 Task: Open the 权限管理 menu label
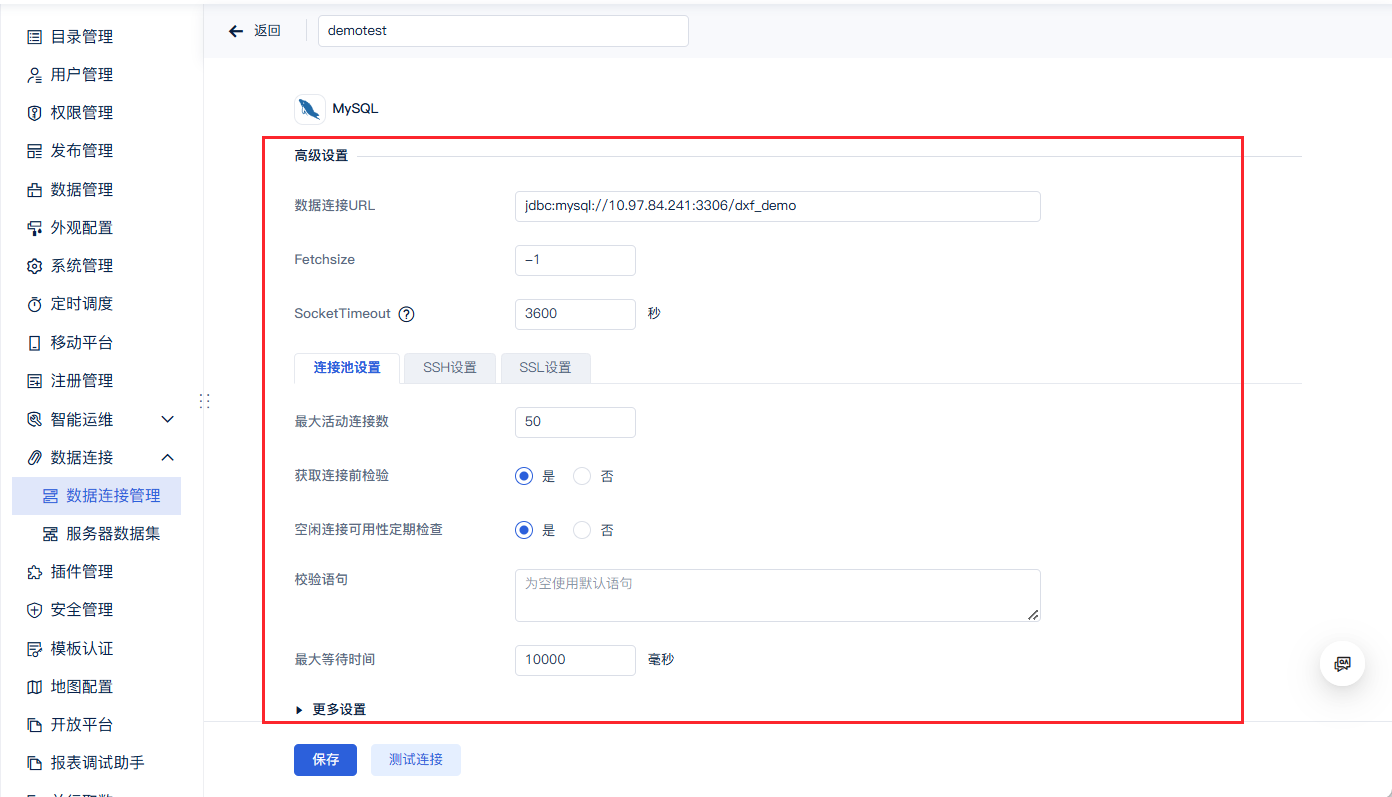82,113
